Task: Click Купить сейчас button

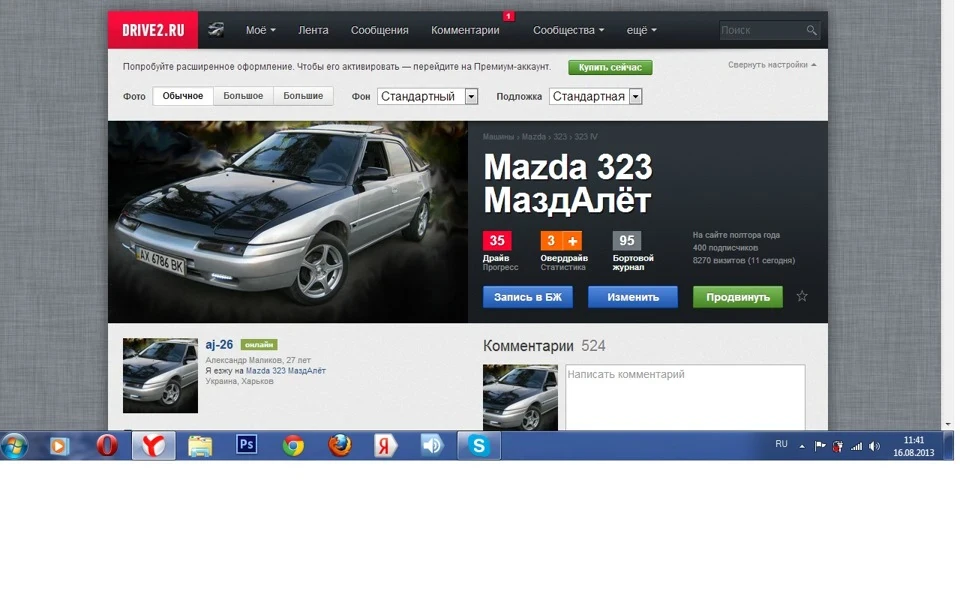Action: click(610, 67)
